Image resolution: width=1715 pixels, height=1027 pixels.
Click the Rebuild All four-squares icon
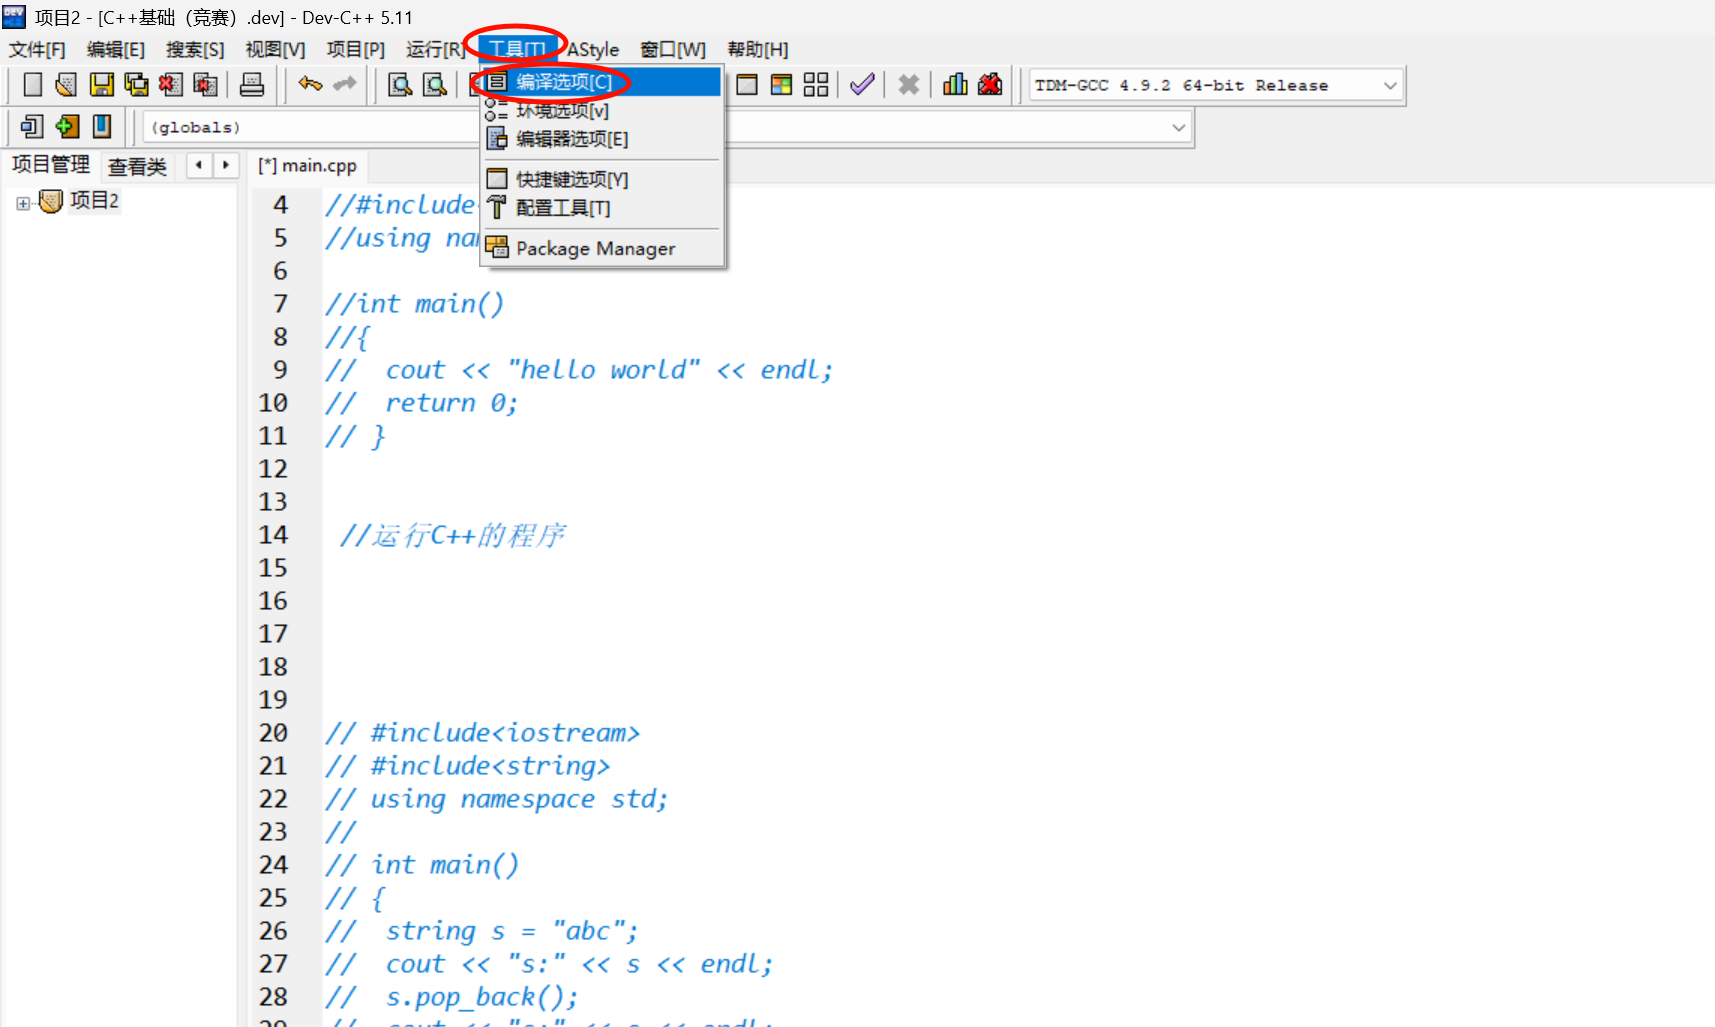pyautogui.click(x=816, y=85)
